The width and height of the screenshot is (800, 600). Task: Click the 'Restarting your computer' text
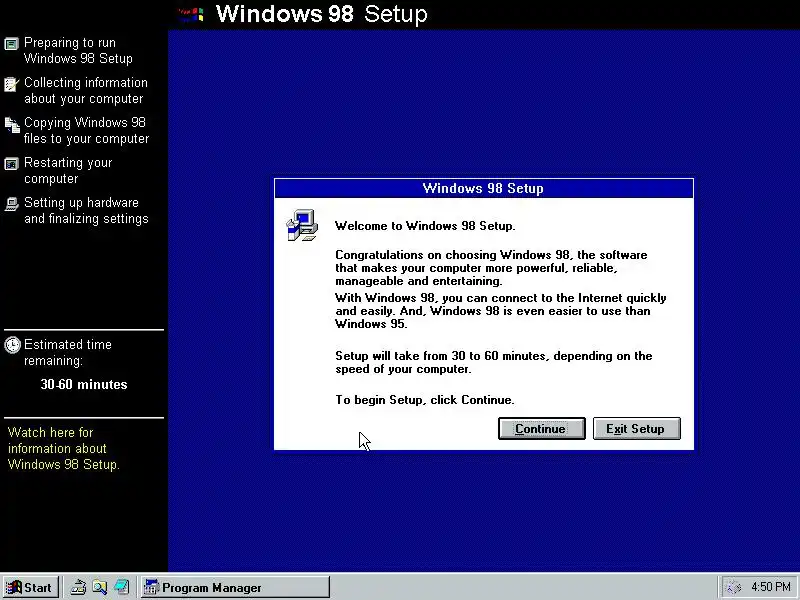click(68, 170)
